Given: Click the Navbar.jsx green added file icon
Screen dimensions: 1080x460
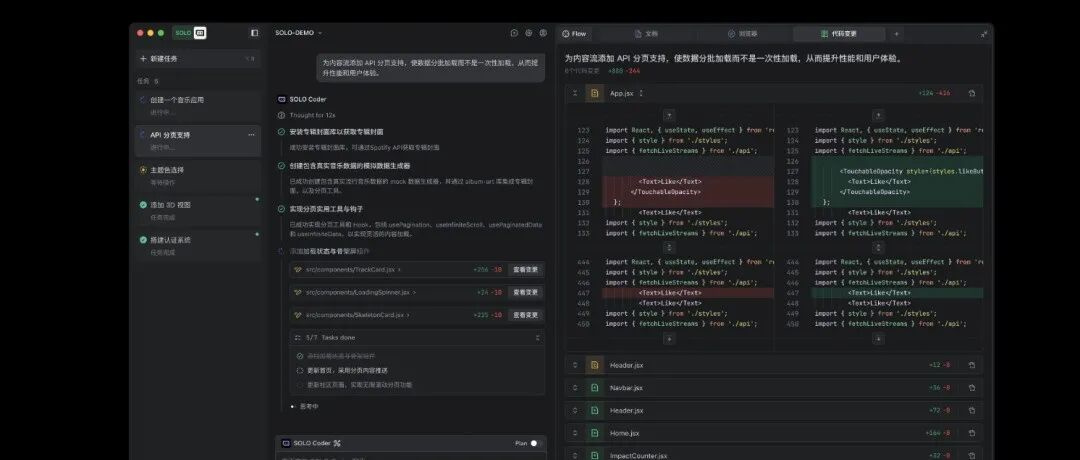Looking at the screenshot, I should pyautogui.click(x=594, y=388).
